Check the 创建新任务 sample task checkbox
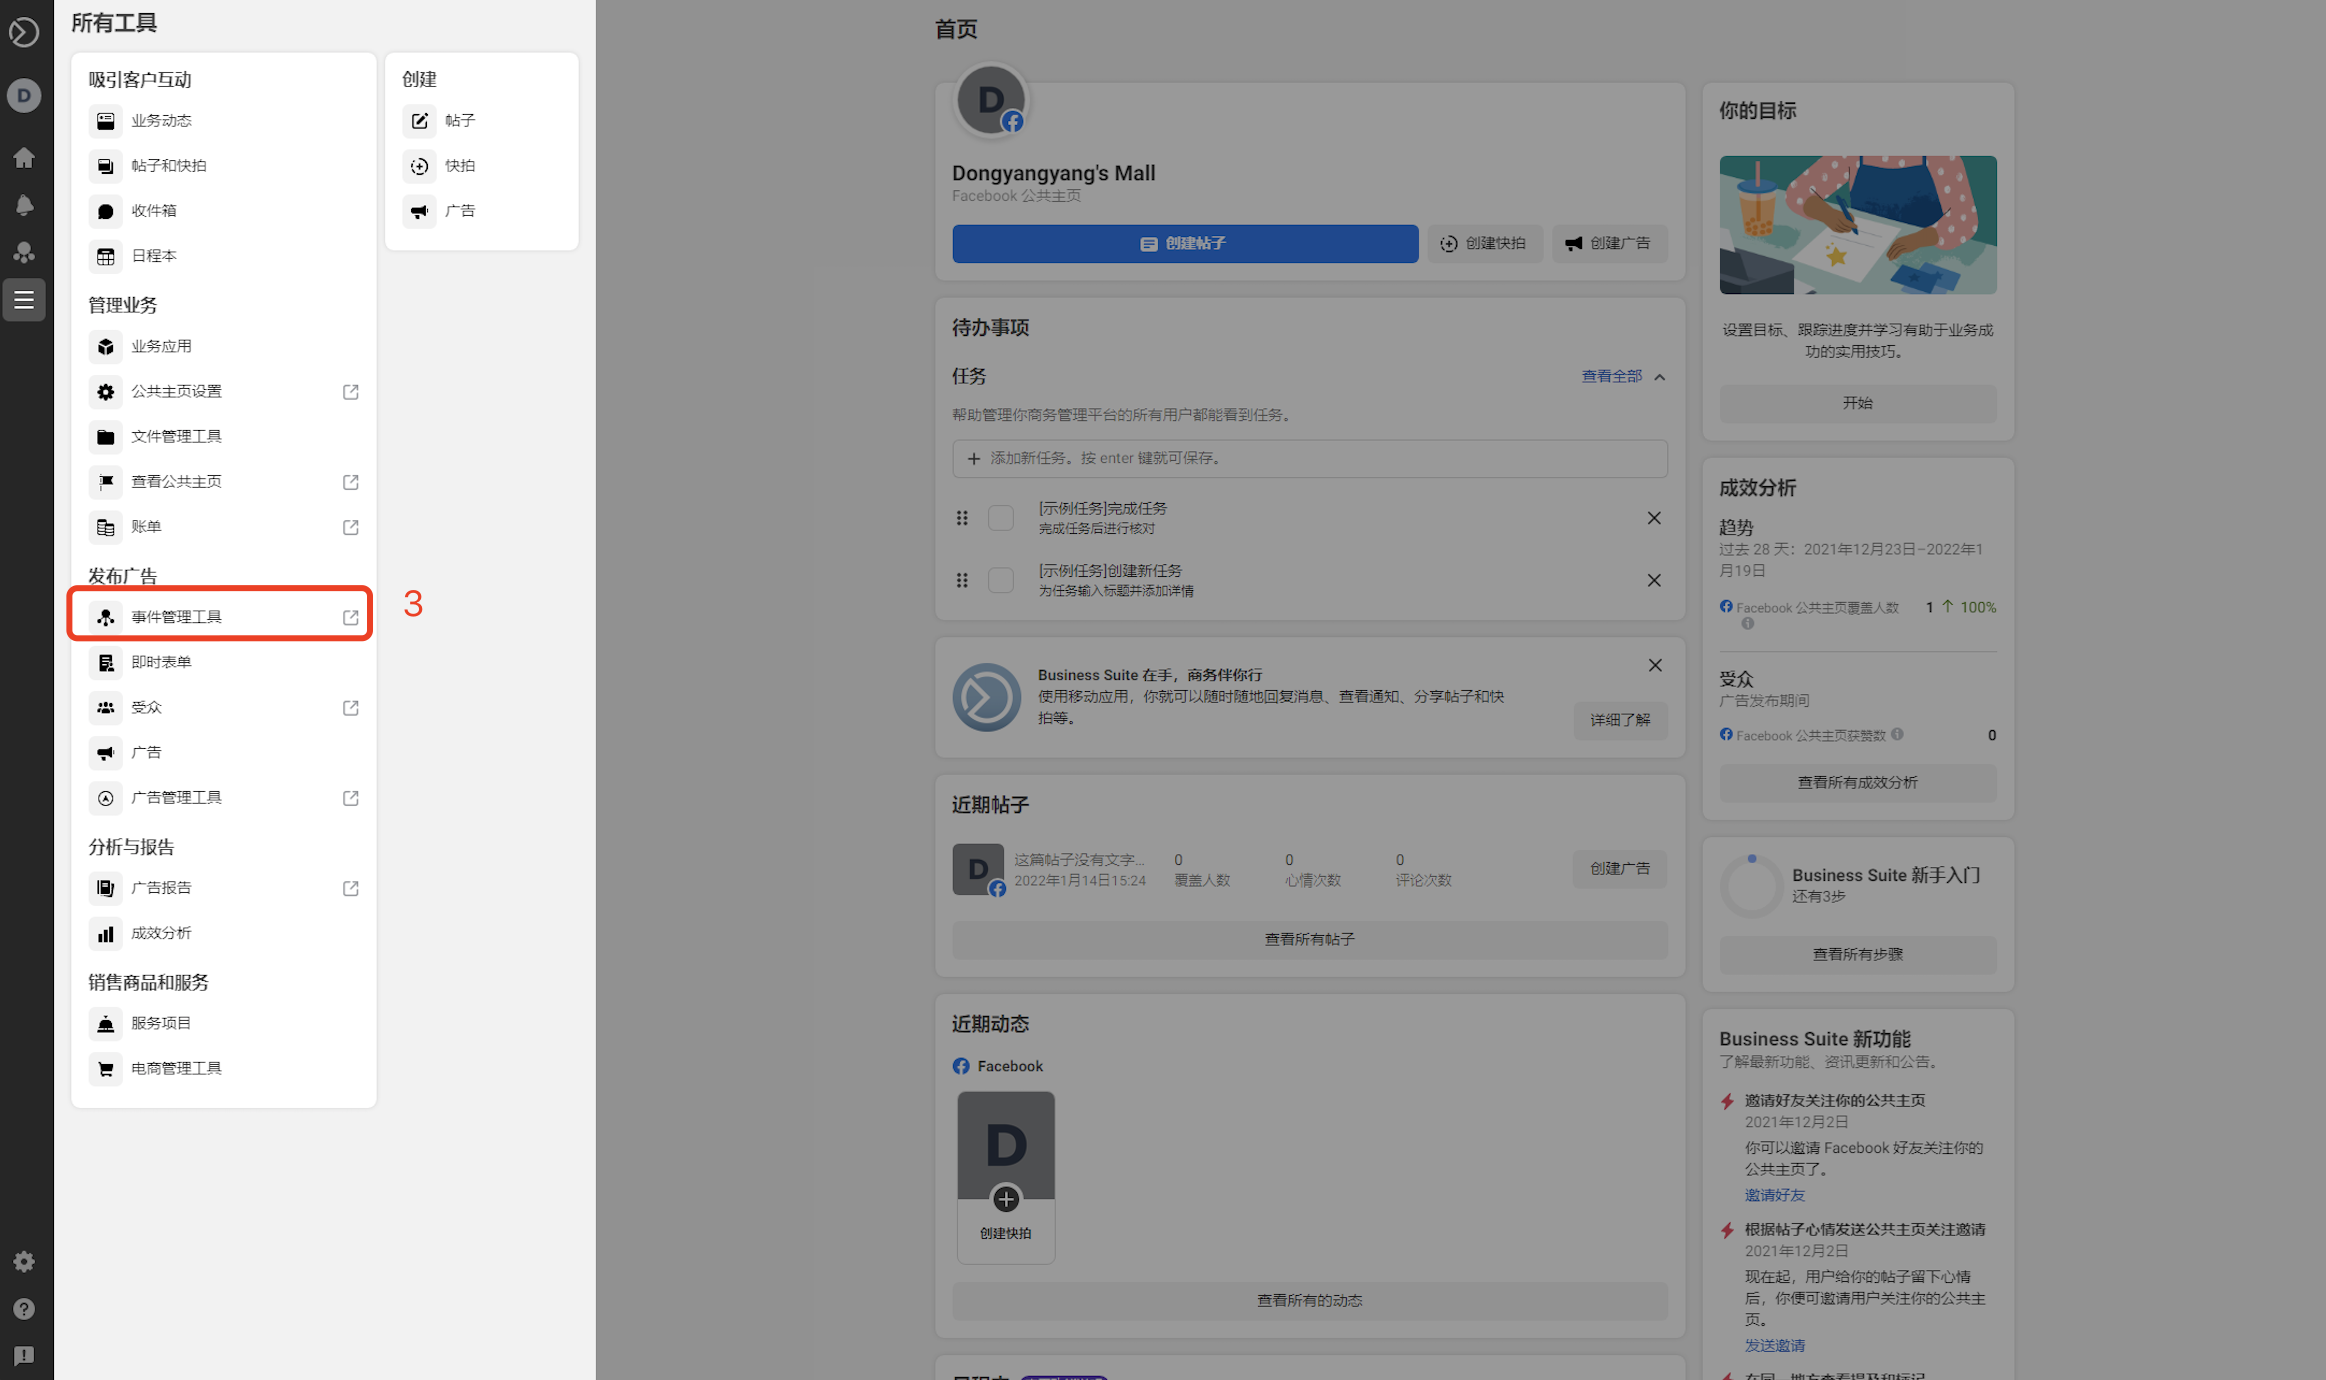 tap(1000, 580)
